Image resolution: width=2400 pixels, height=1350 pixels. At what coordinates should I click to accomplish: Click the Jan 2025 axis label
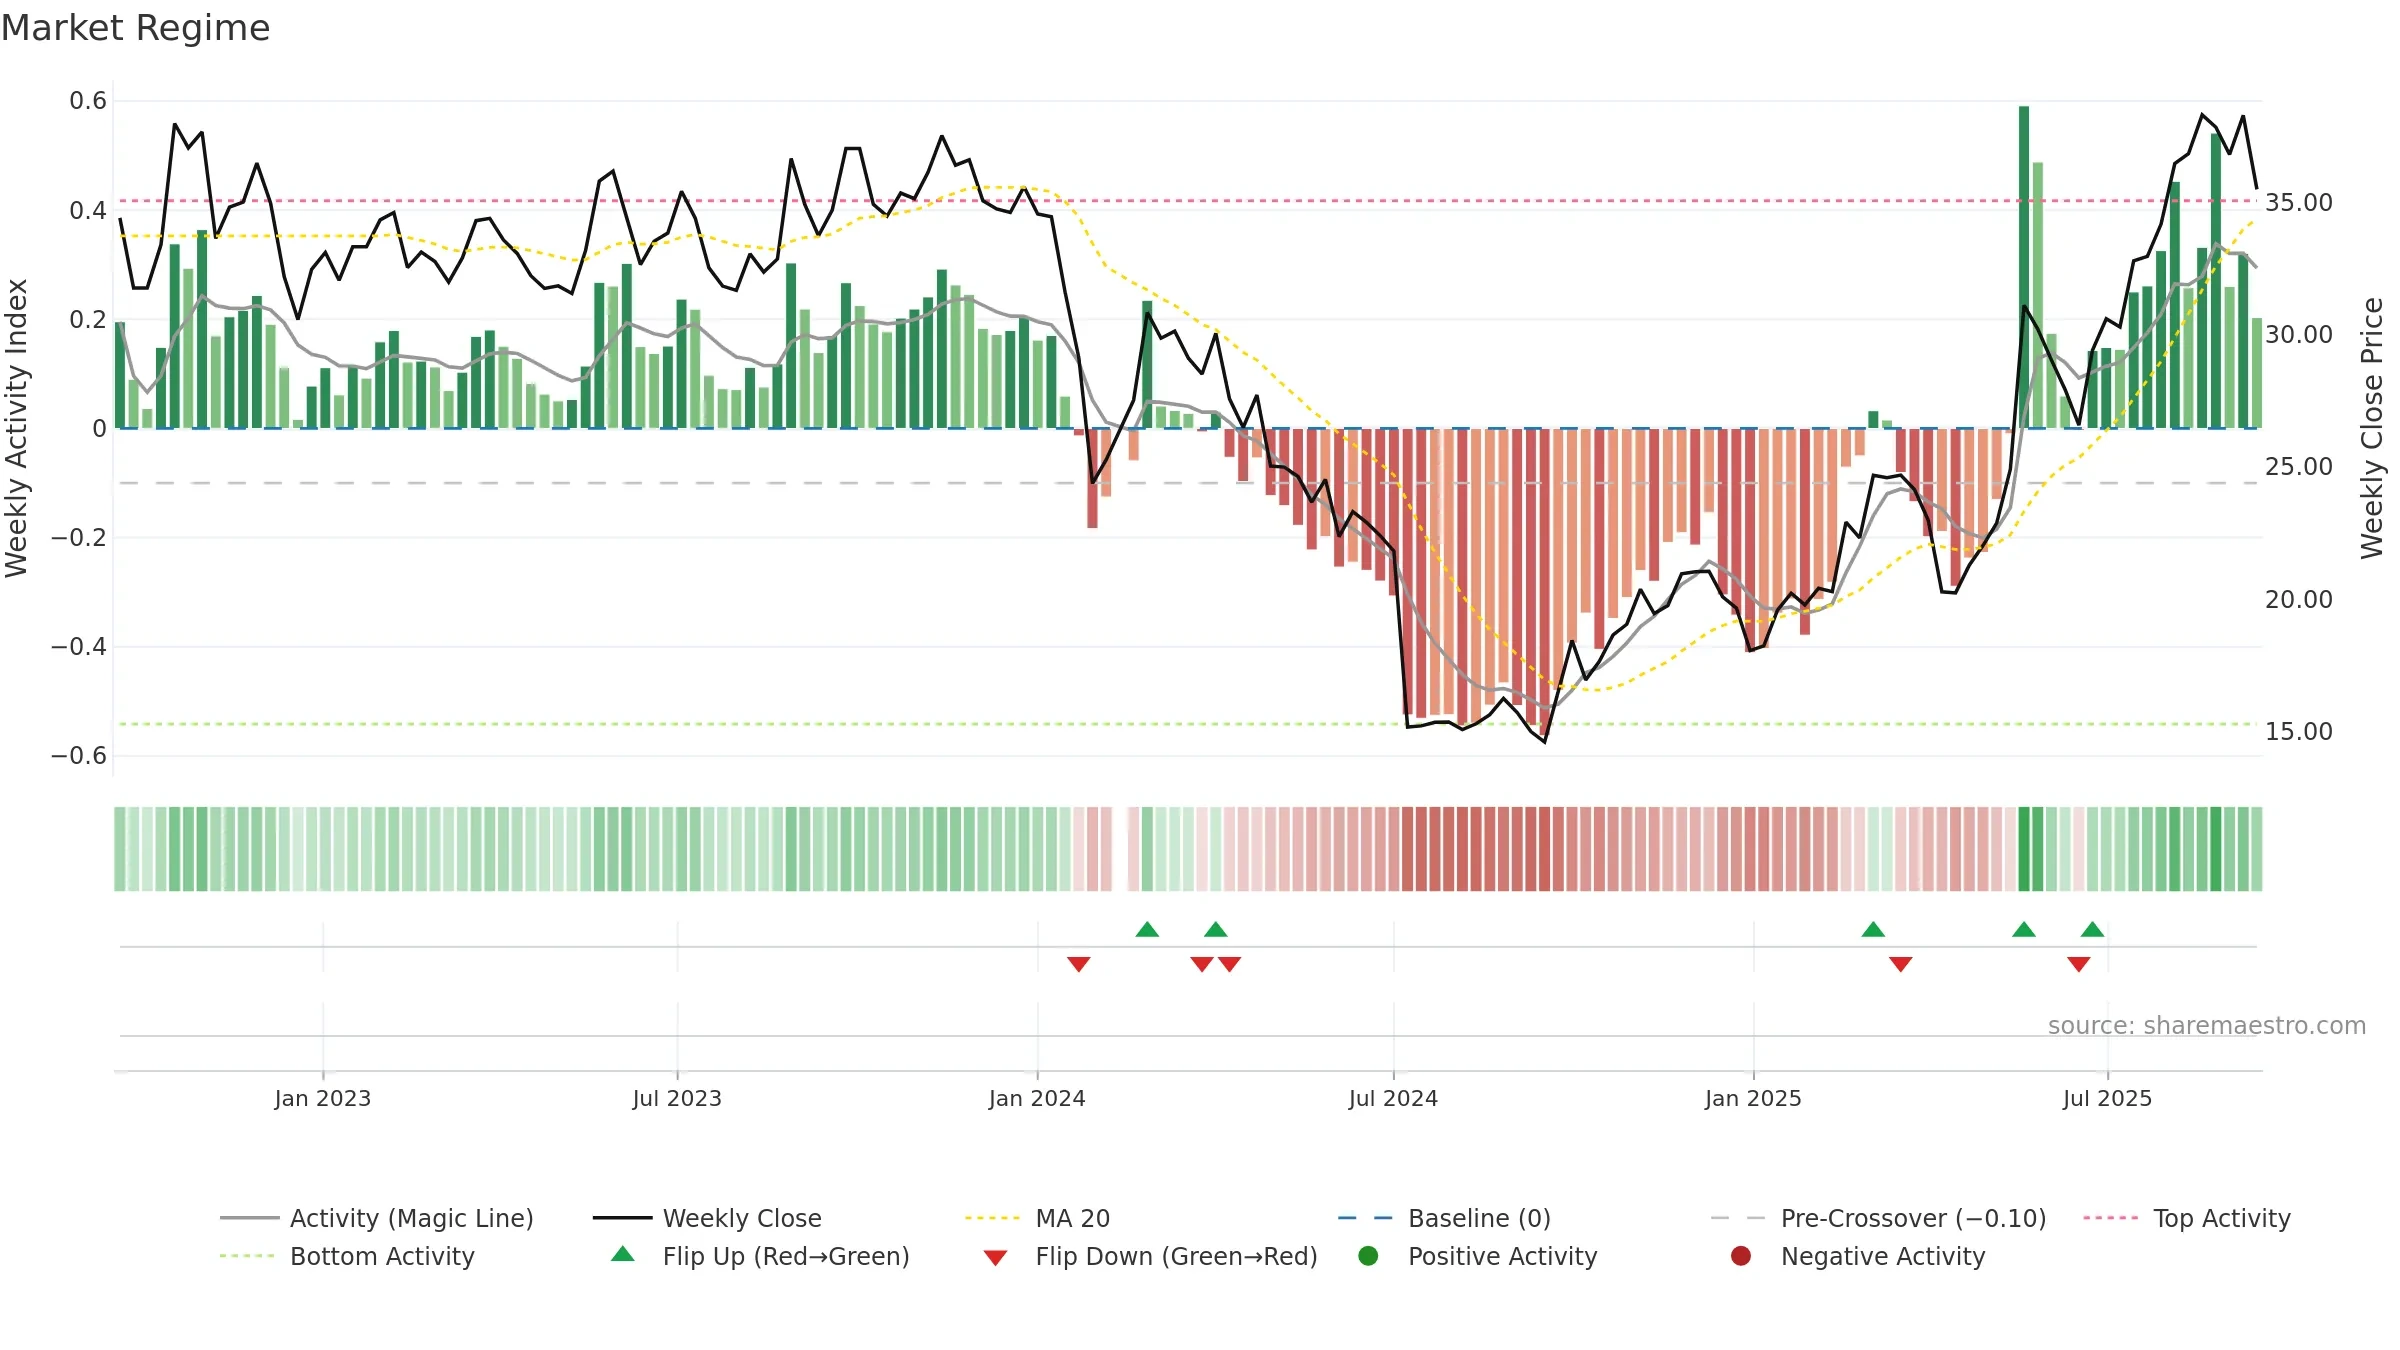tap(1753, 1098)
